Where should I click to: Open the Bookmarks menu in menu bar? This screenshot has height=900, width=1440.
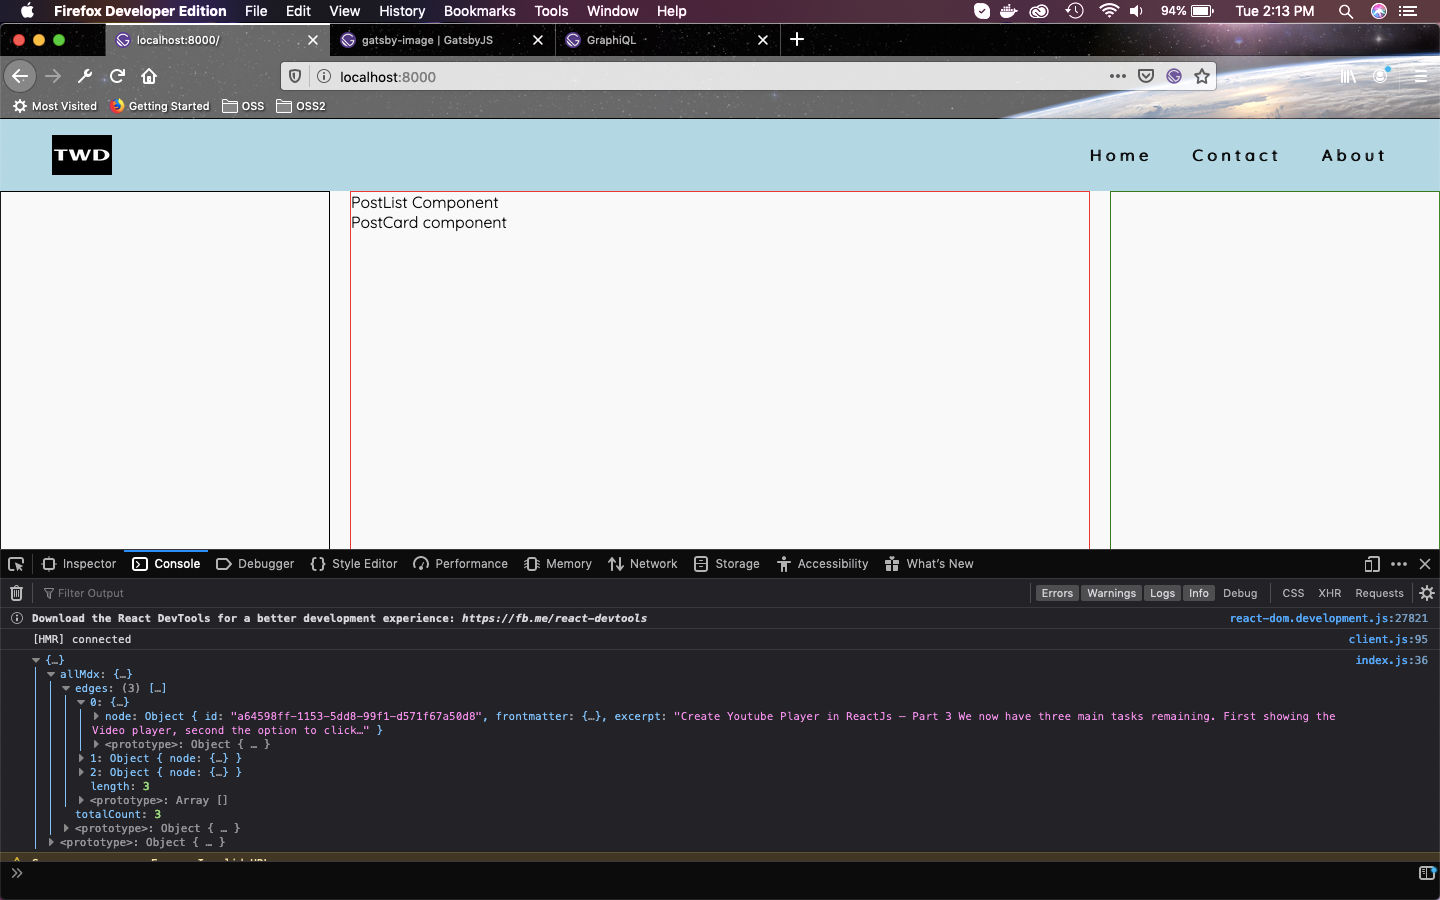point(480,11)
